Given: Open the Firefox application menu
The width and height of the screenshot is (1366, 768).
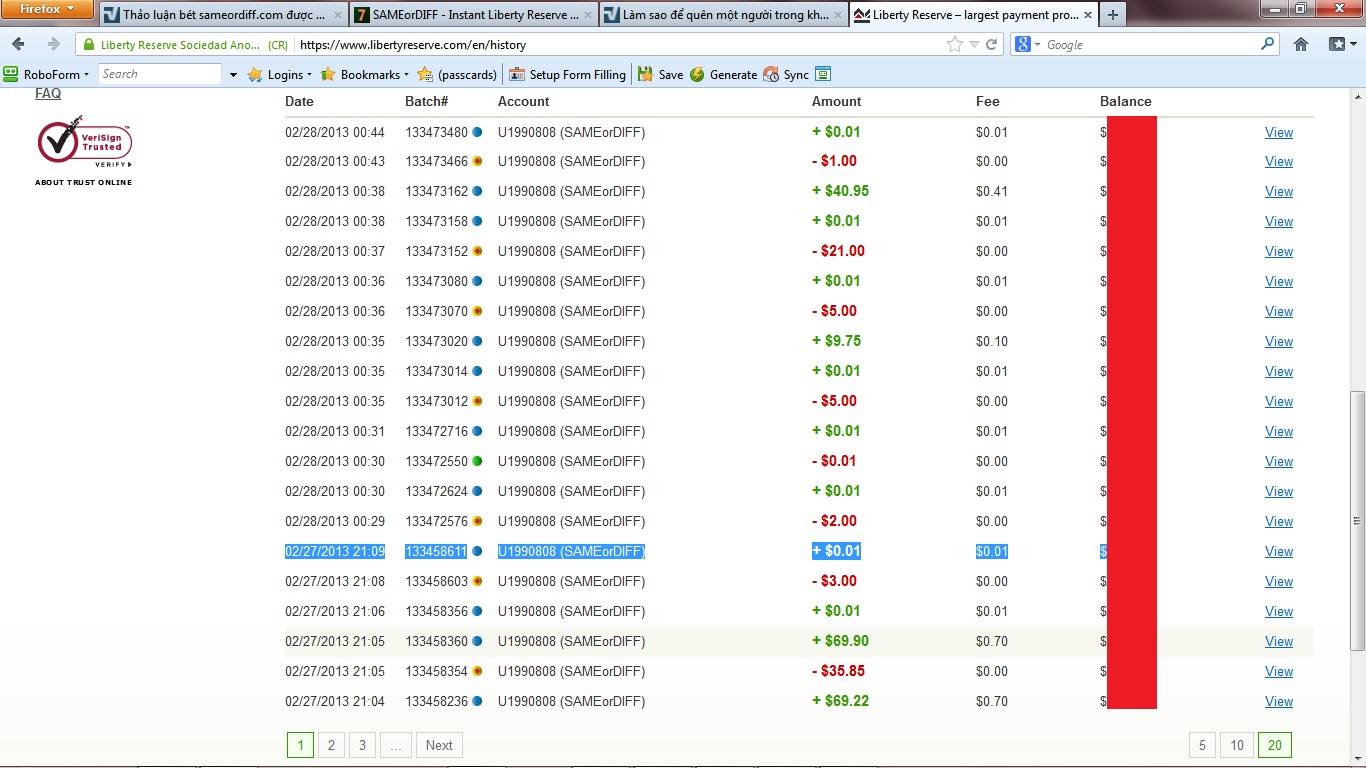Looking at the screenshot, I should tap(48, 9).
